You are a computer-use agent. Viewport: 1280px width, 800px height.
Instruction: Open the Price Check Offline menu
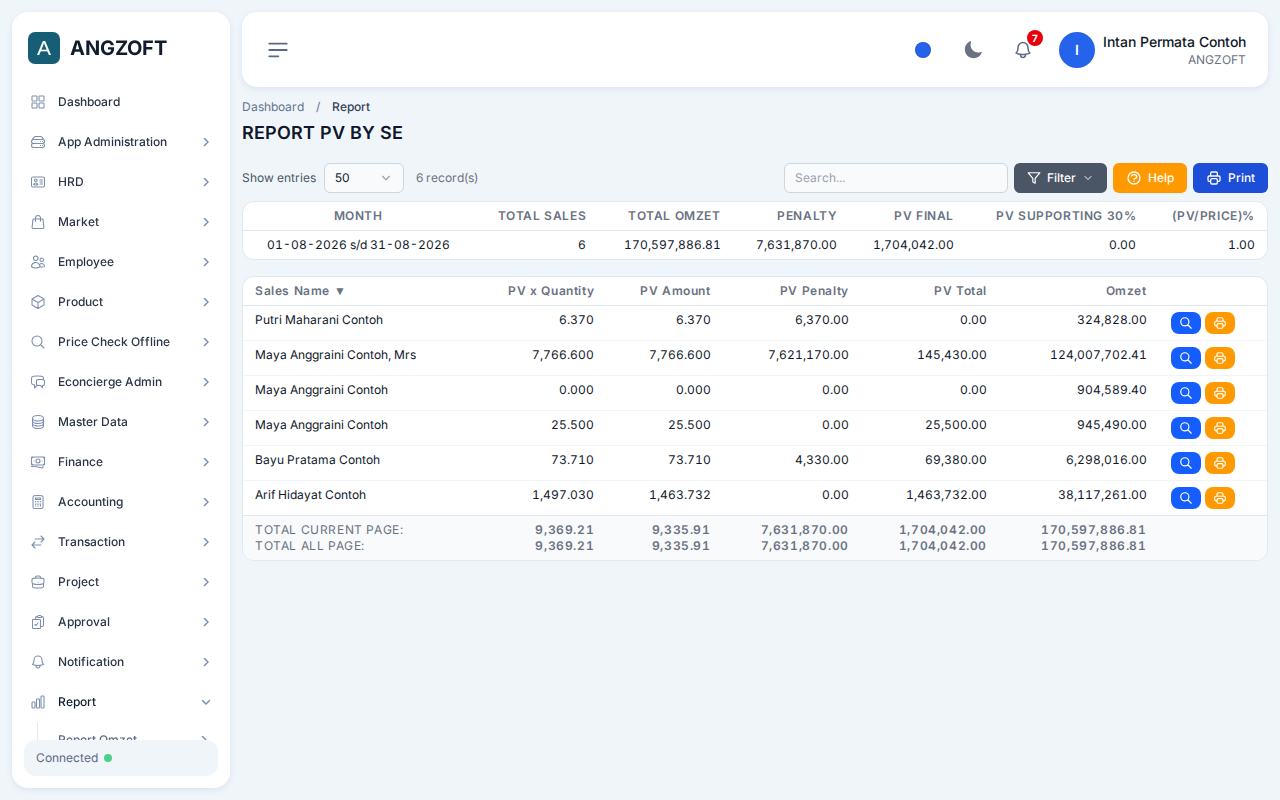coord(121,342)
